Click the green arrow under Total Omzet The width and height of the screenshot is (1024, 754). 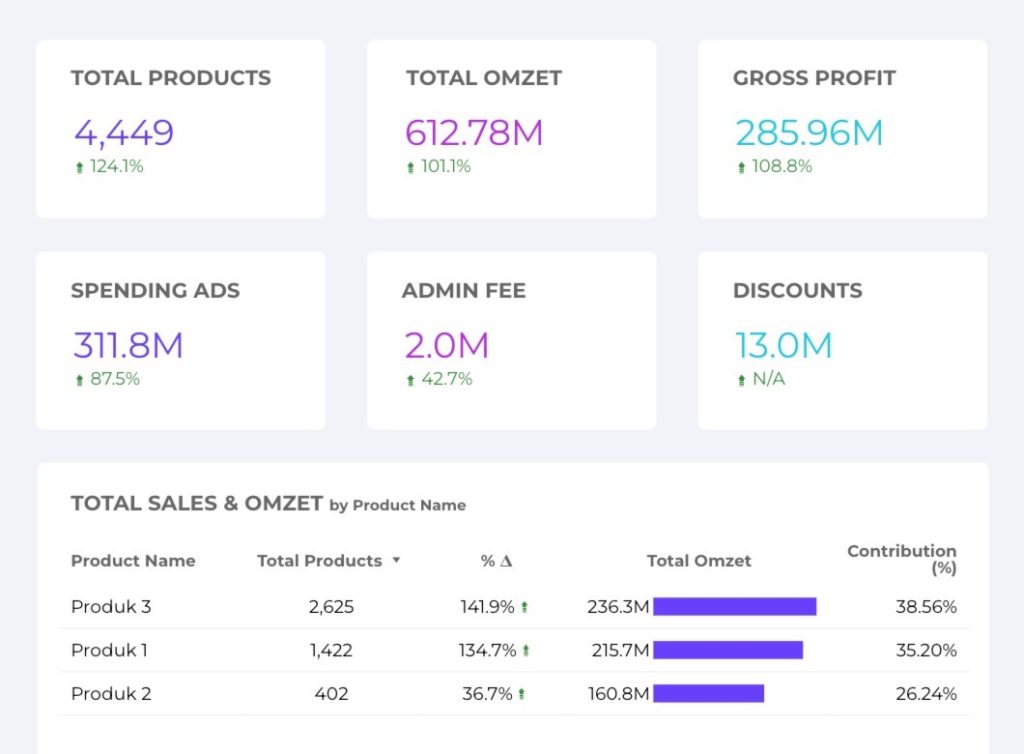pyautogui.click(x=410, y=168)
